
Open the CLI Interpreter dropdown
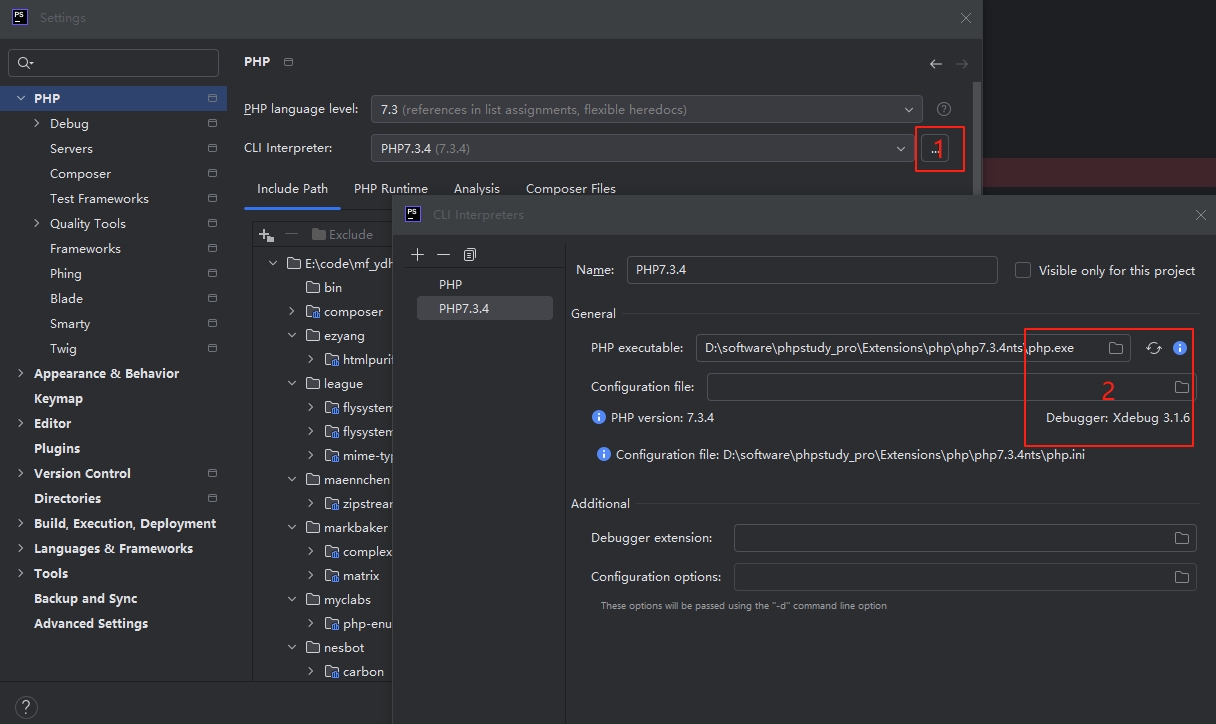(642, 148)
